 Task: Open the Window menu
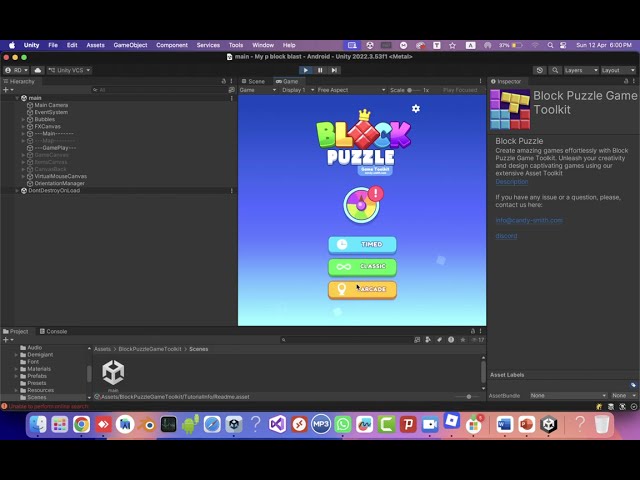coord(263,45)
